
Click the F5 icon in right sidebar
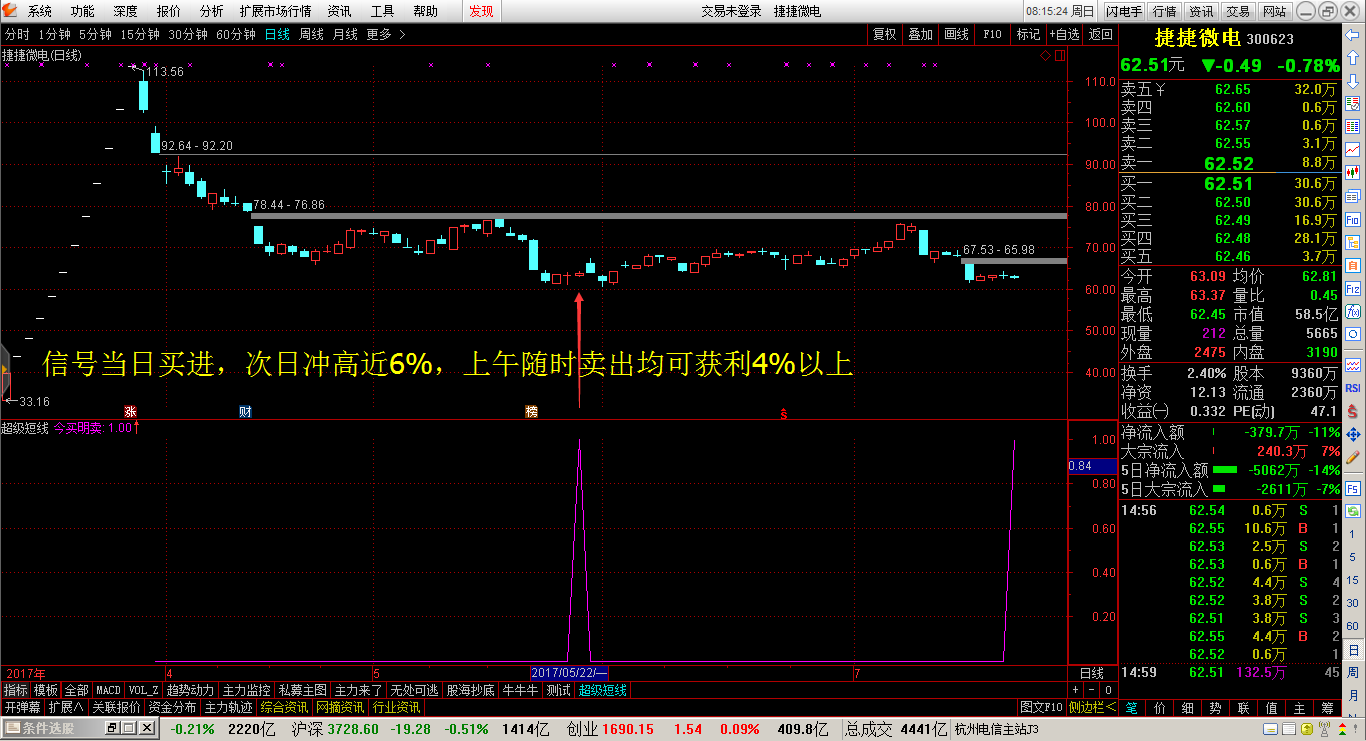click(x=1352, y=489)
